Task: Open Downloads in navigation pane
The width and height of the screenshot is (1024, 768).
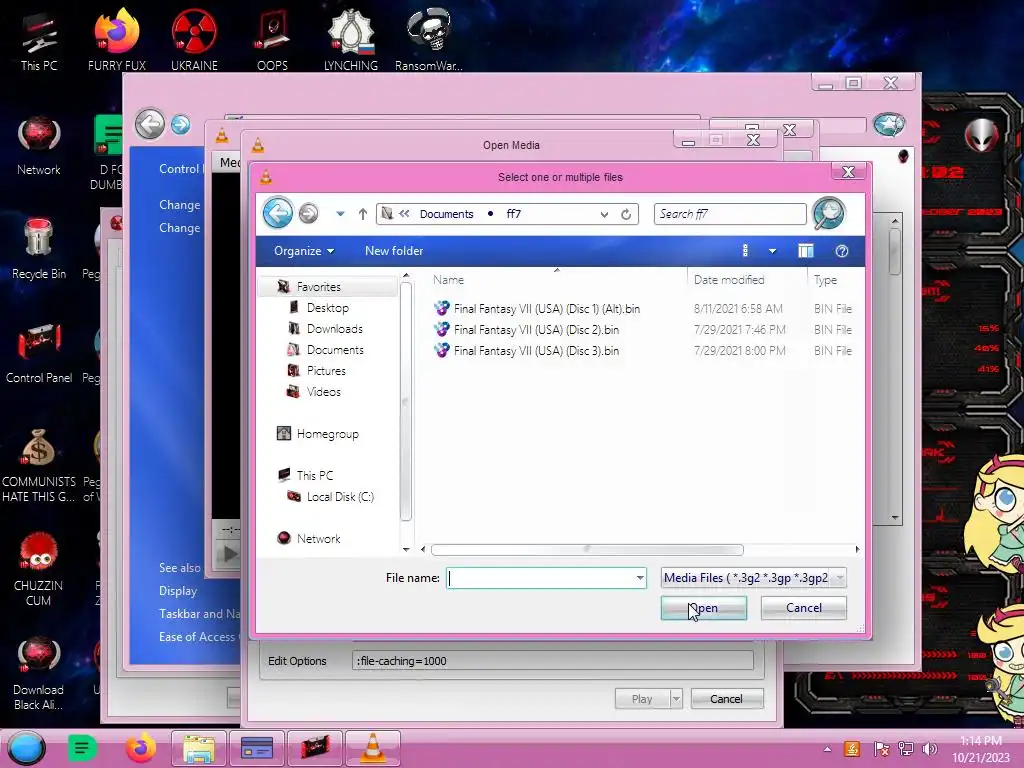Action: click(334, 328)
